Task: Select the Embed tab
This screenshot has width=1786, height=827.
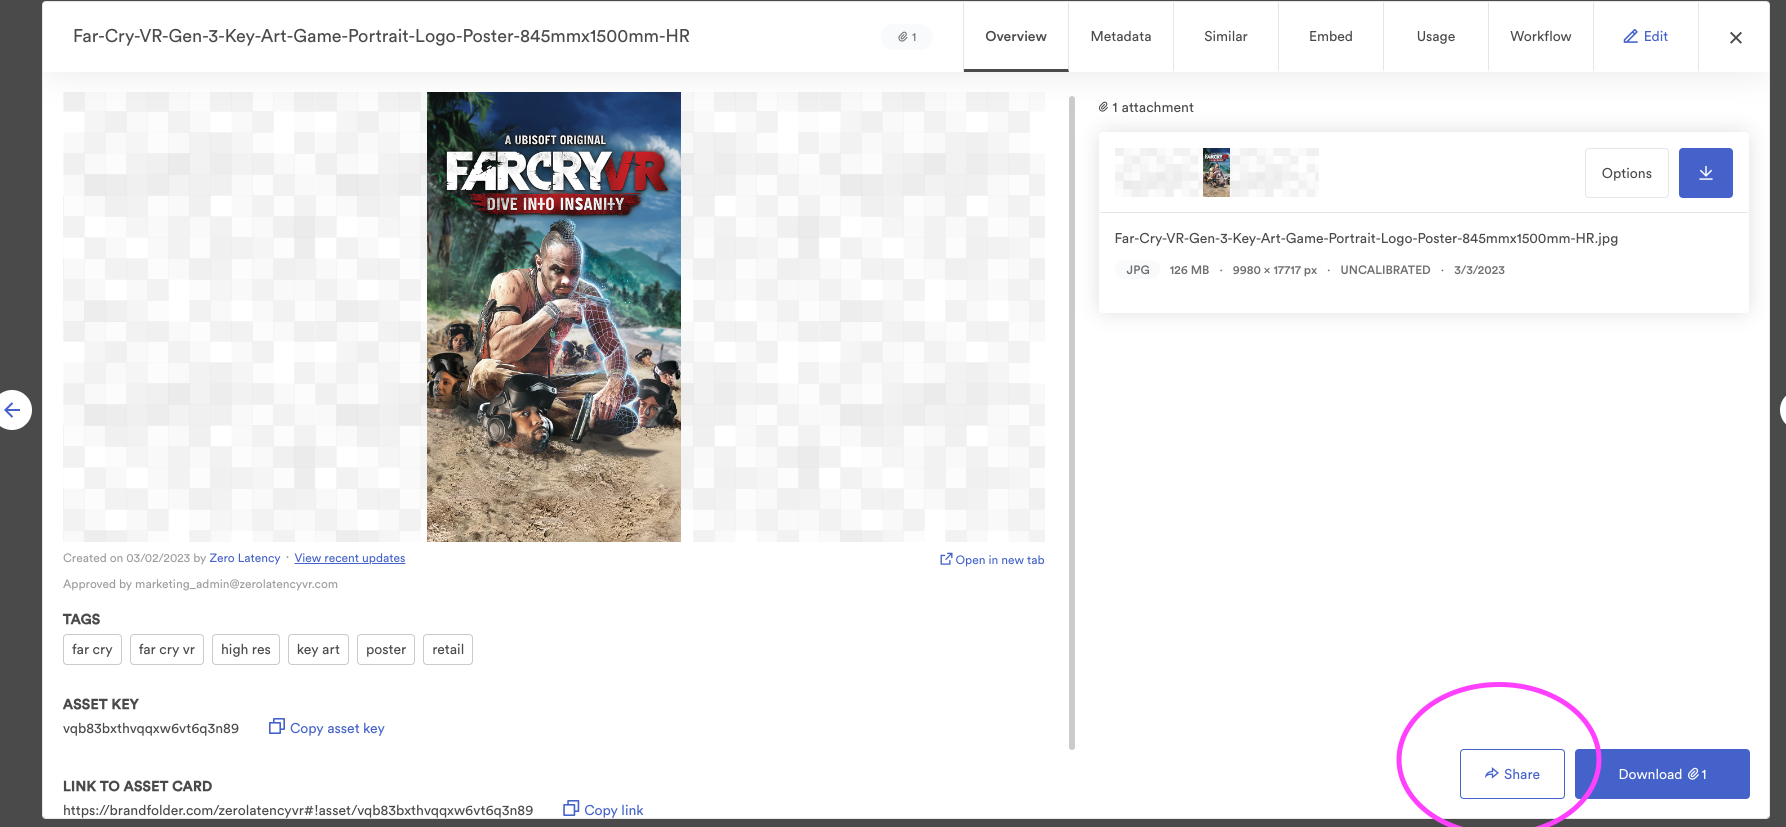Action: pyautogui.click(x=1331, y=36)
